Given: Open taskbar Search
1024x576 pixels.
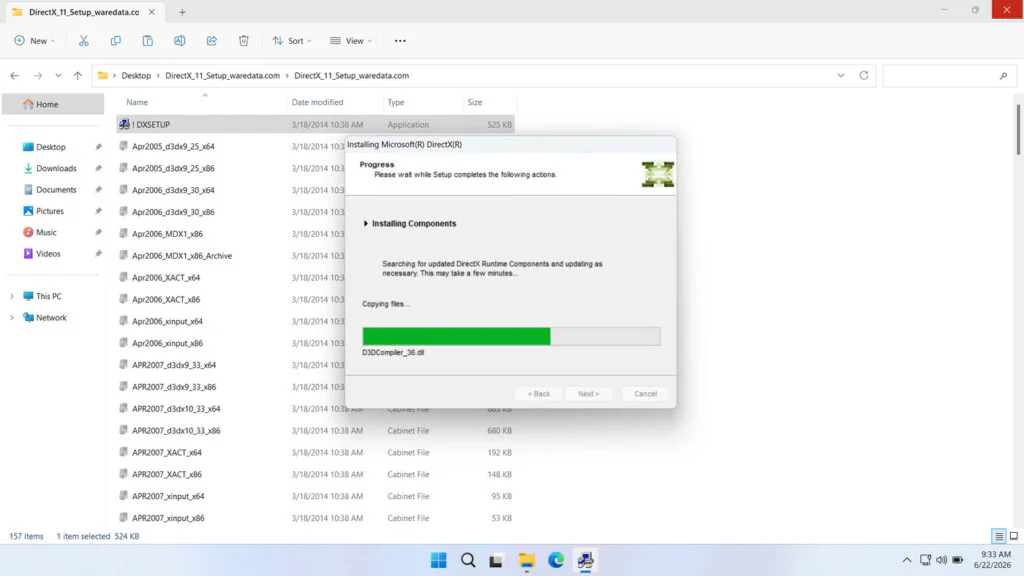Looking at the screenshot, I should point(468,560).
